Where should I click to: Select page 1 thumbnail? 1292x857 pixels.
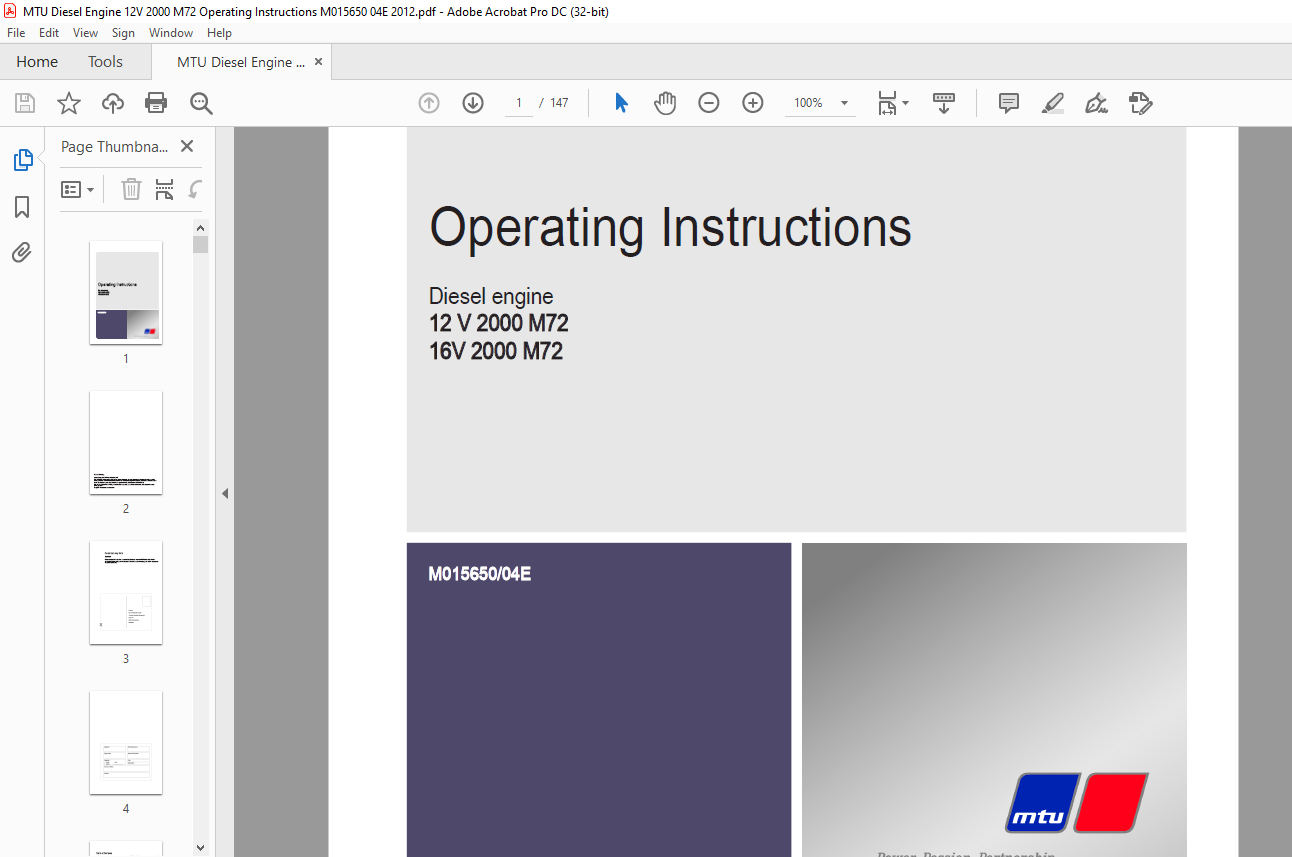tap(126, 292)
